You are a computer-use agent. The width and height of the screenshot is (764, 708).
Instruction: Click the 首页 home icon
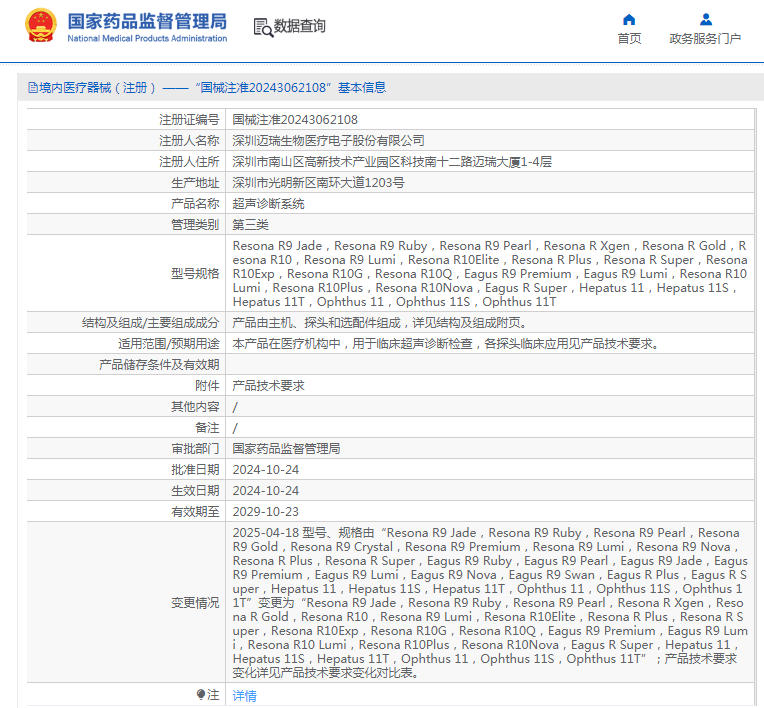pyautogui.click(x=629, y=19)
